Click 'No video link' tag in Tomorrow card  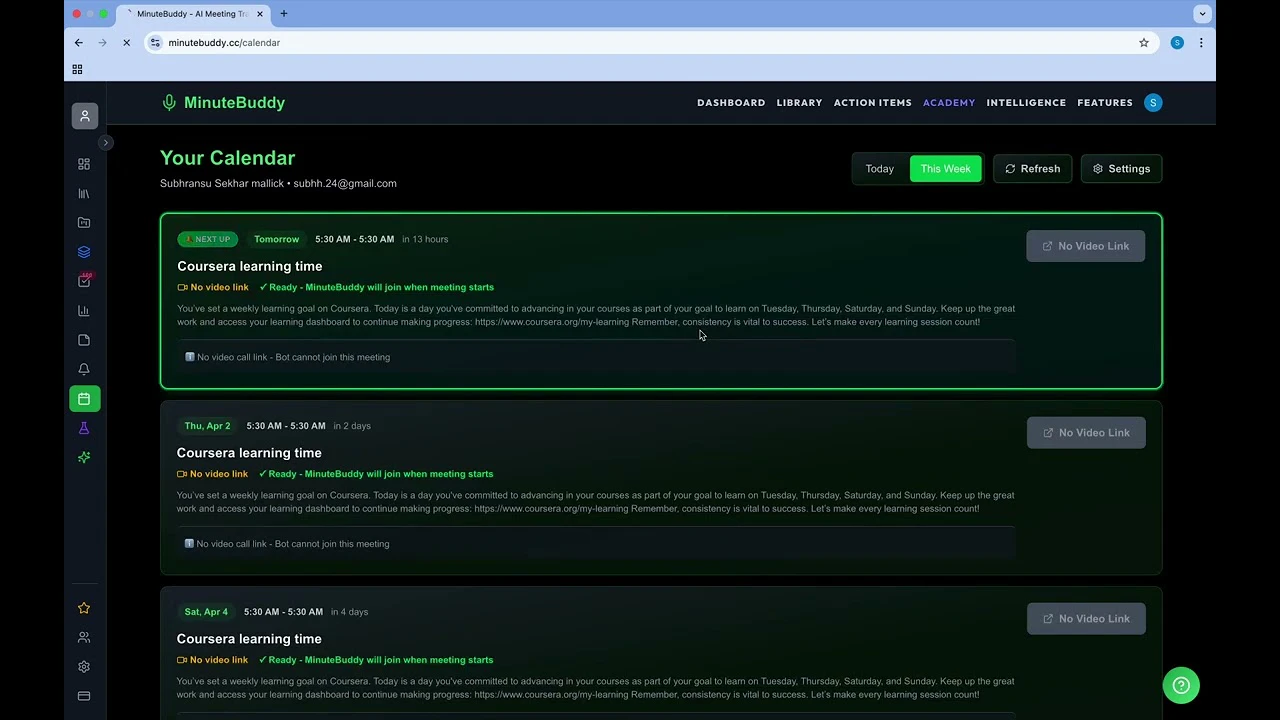pyautogui.click(x=213, y=287)
